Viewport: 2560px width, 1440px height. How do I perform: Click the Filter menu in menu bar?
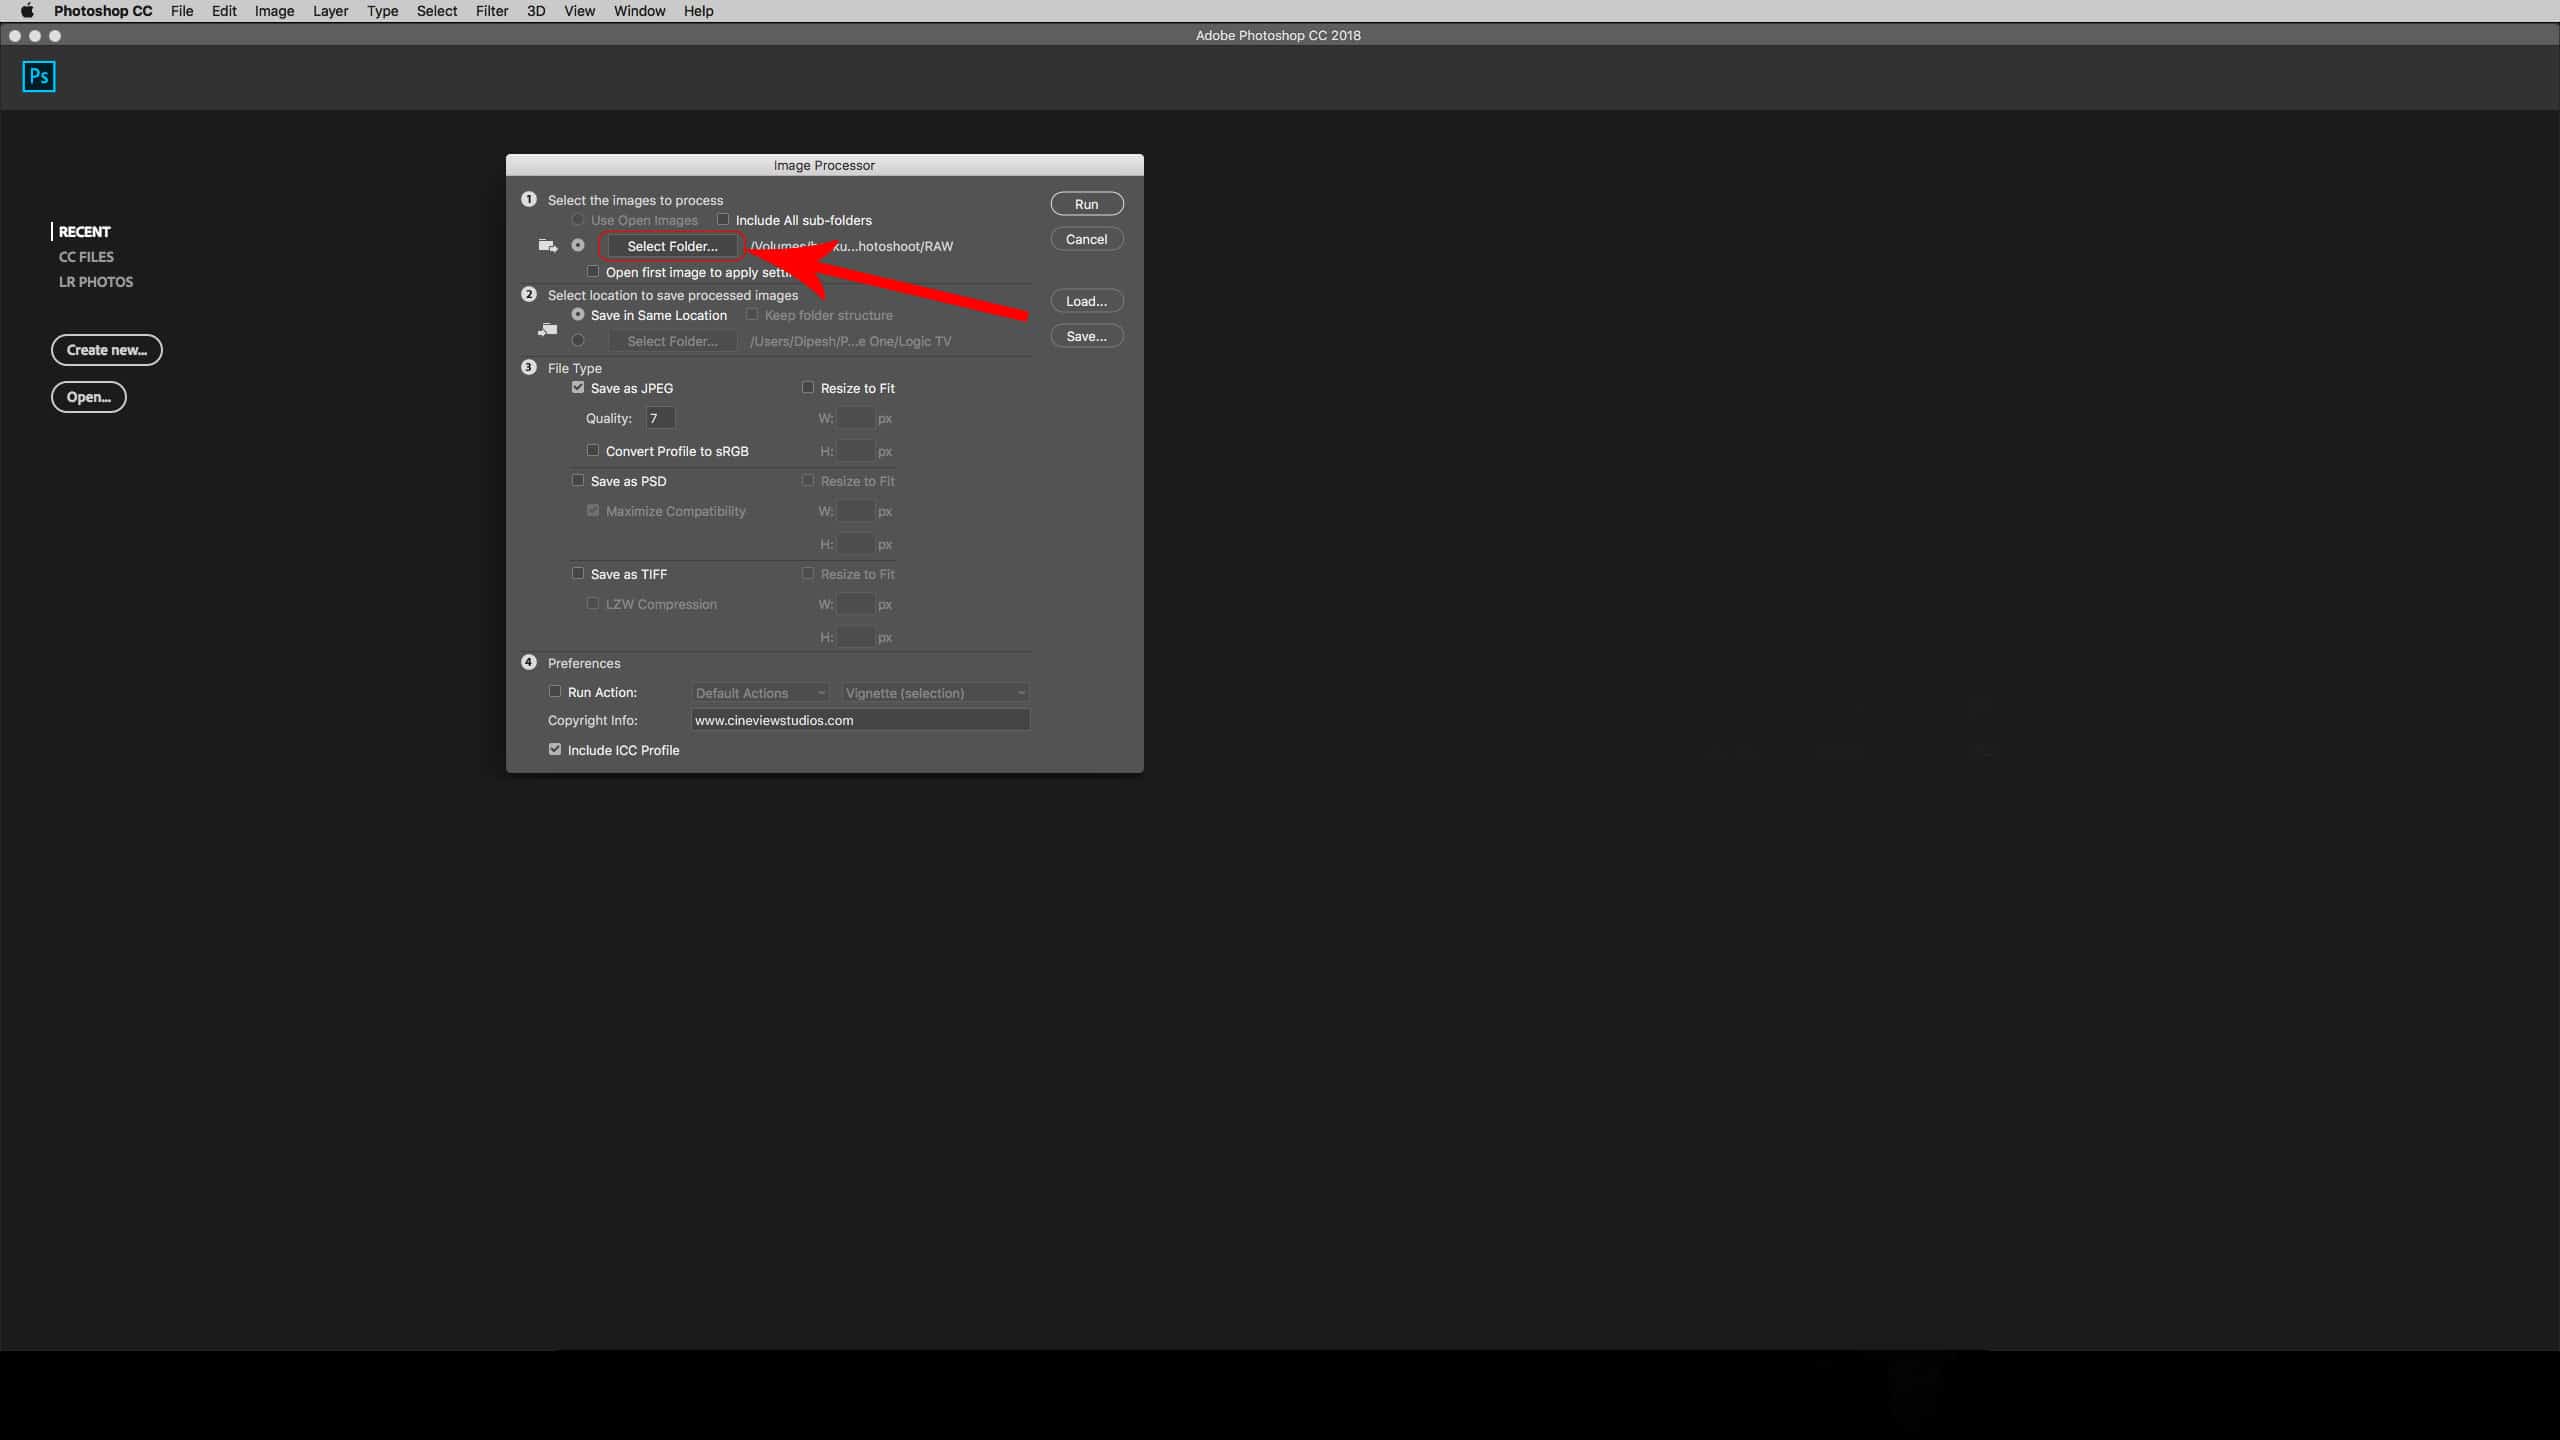(x=489, y=11)
